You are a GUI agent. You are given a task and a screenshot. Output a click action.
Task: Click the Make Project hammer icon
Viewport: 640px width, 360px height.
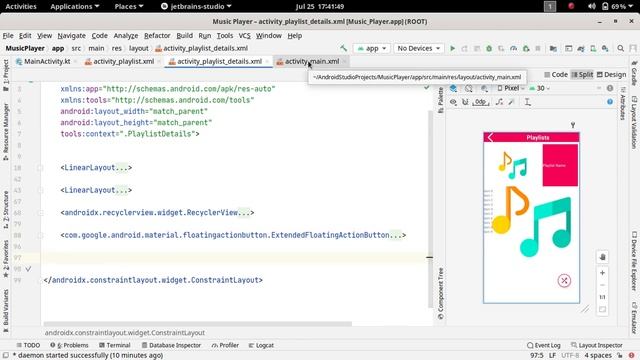coord(343,48)
